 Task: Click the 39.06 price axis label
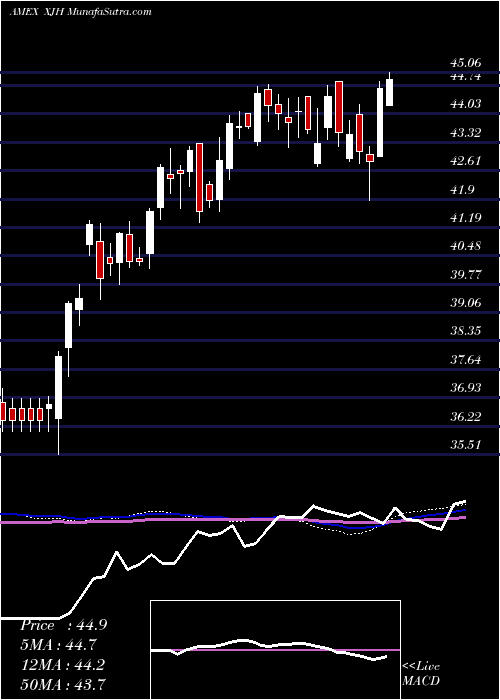tap(466, 303)
